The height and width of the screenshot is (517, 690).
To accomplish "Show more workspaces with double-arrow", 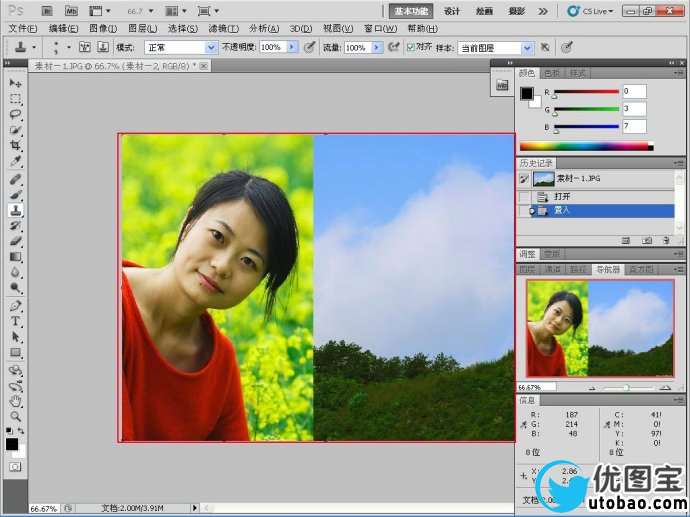I will tap(543, 11).
